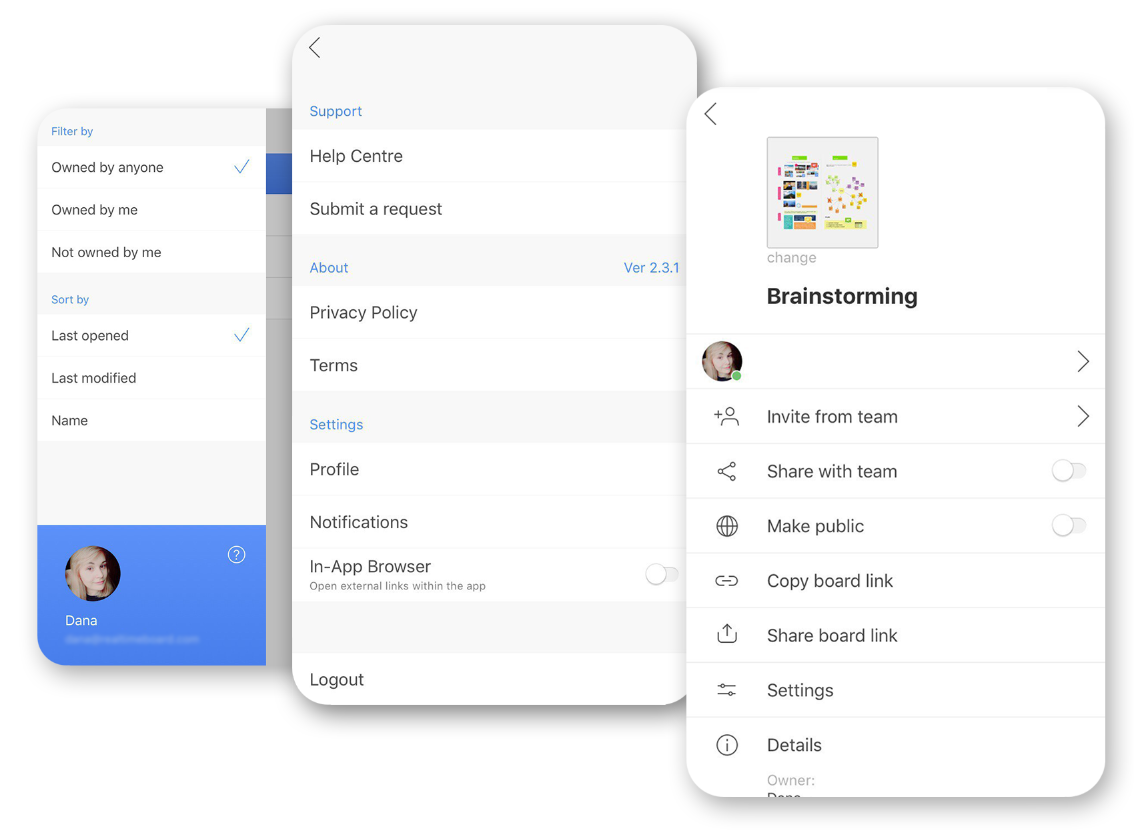Click the share nodes icon
The width and height of the screenshot is (1134, 835).
pos(727,472)
